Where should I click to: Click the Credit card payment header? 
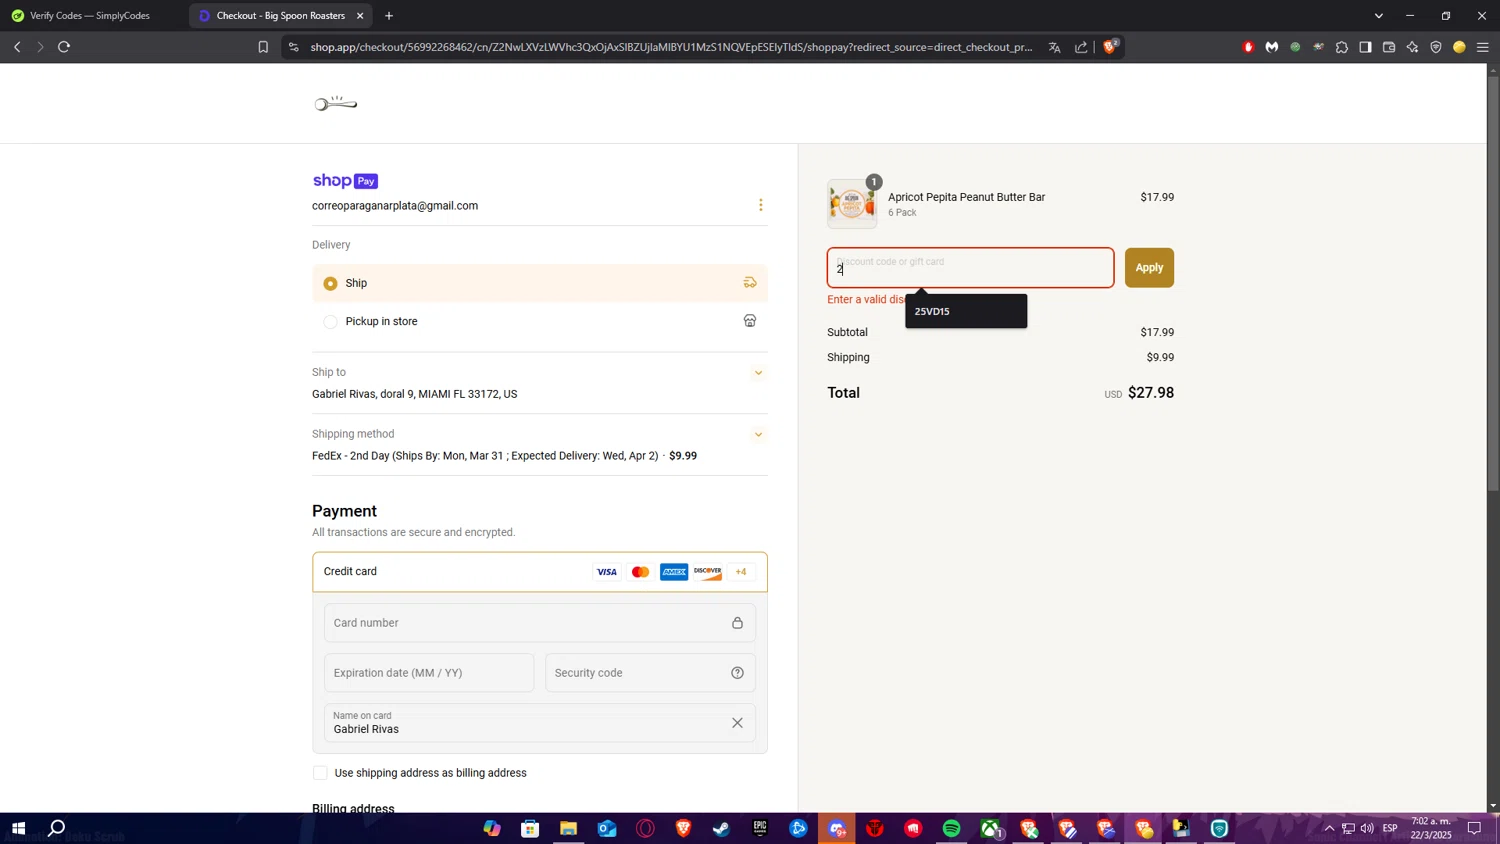(x=540, y=572)
